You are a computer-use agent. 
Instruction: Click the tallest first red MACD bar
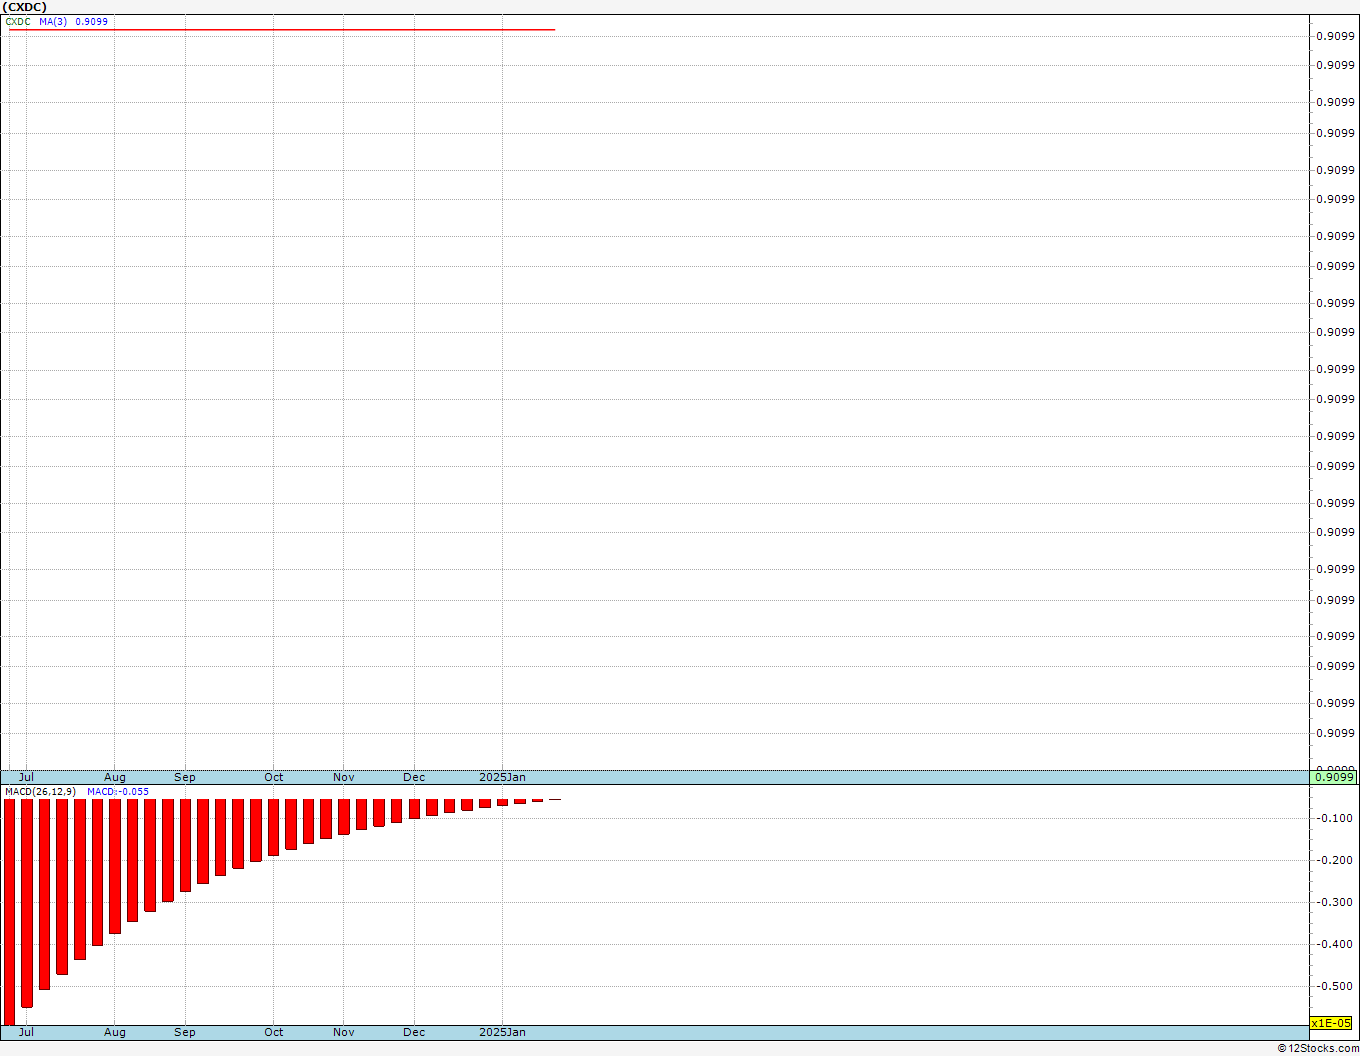10,912
